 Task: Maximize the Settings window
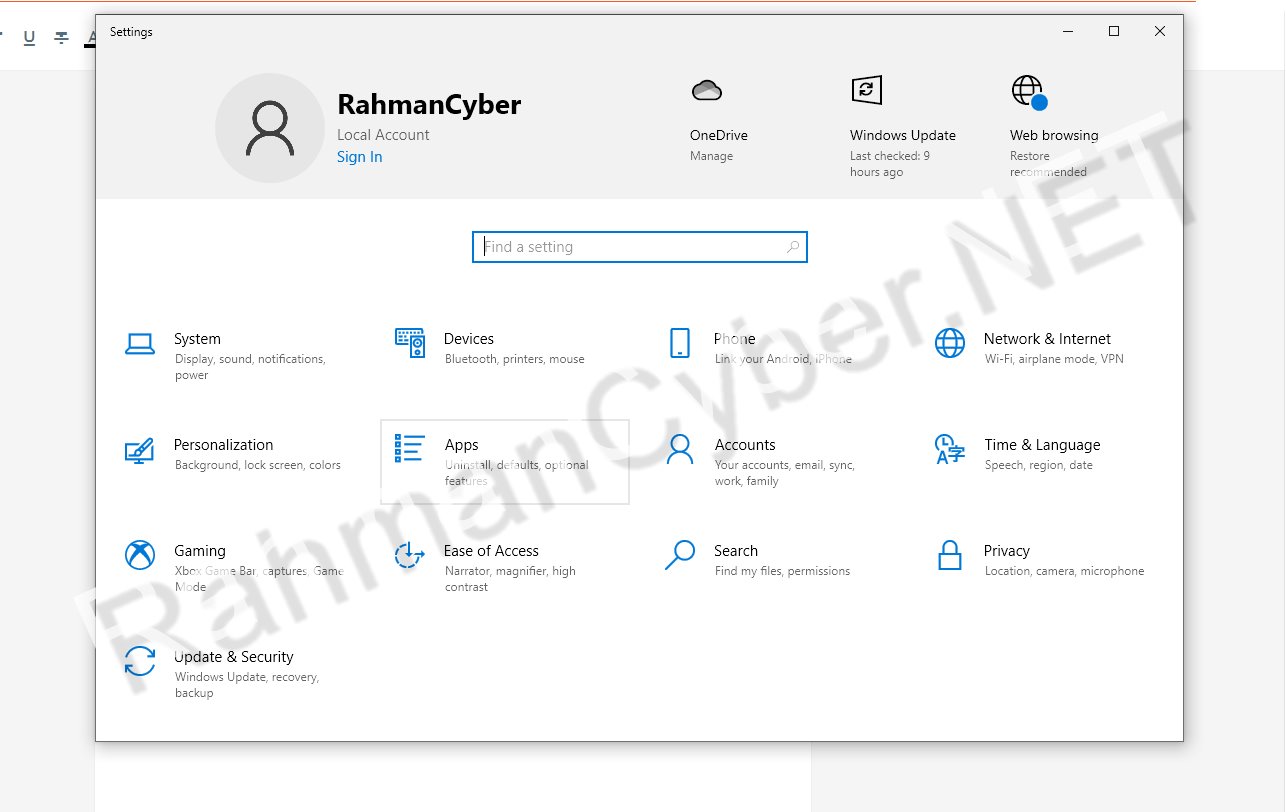click(x=1114, y=32)
